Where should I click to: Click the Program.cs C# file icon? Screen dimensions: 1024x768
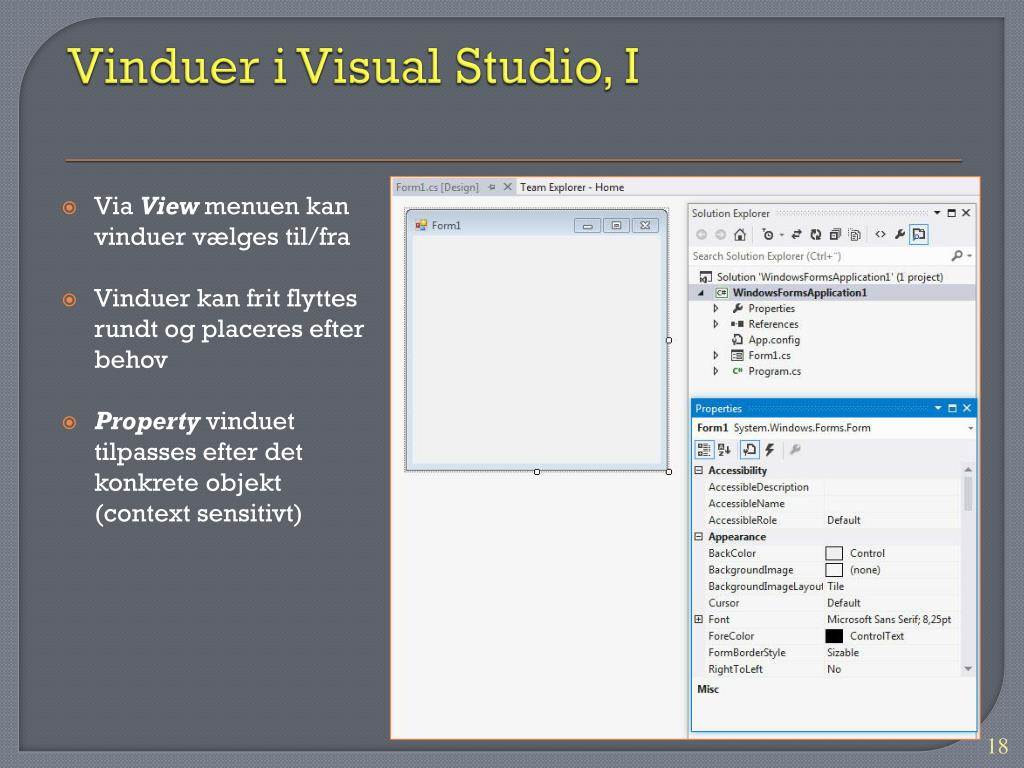tap(737, 371)
